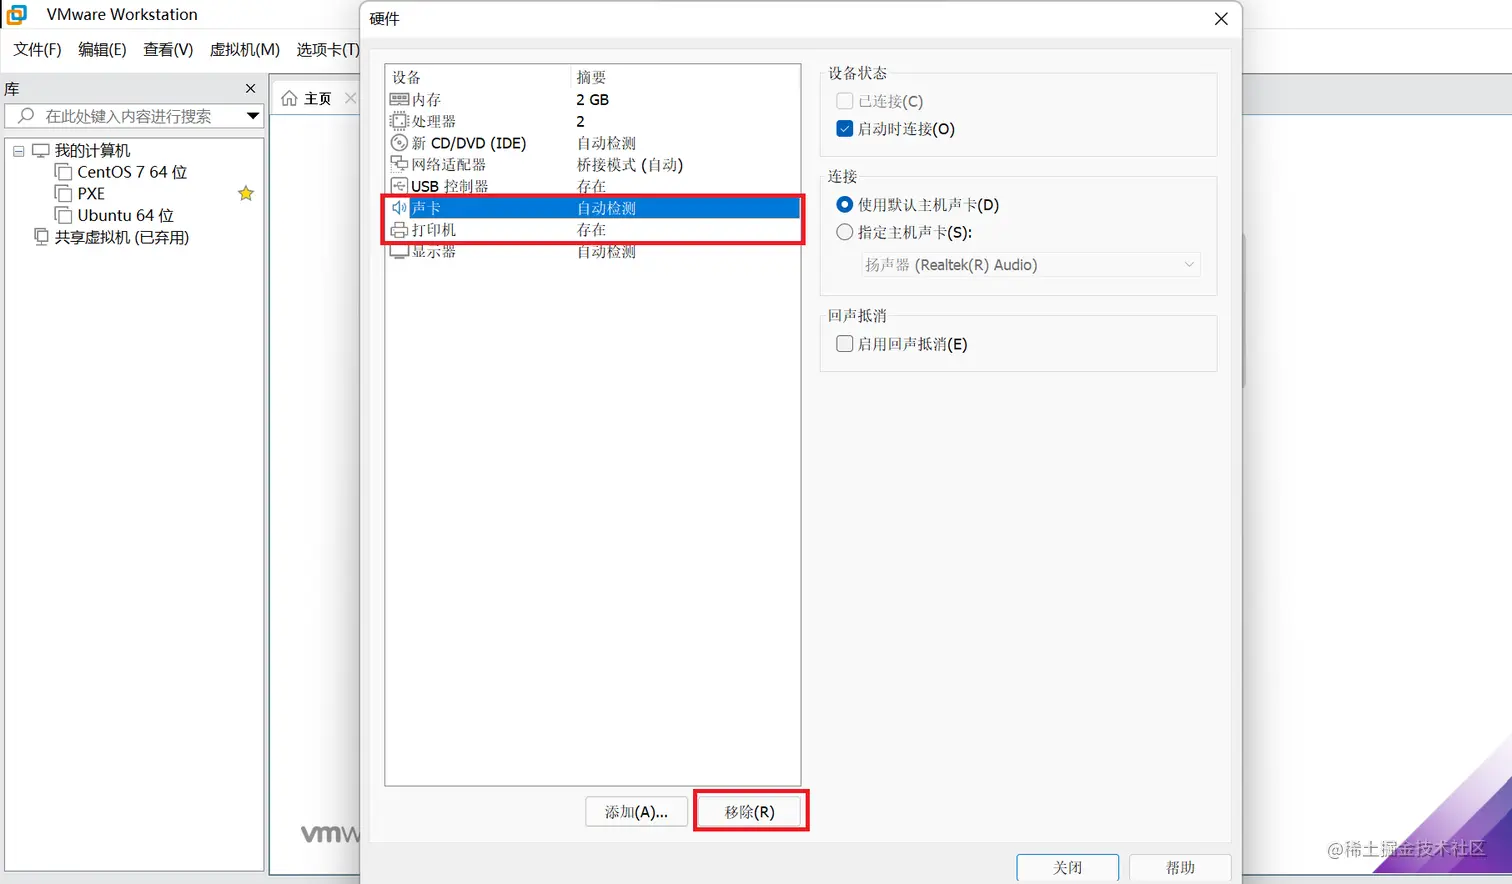The image size is (1512, 884).
Task: Open the 查看(V) menu
Action: pos(168,49)
